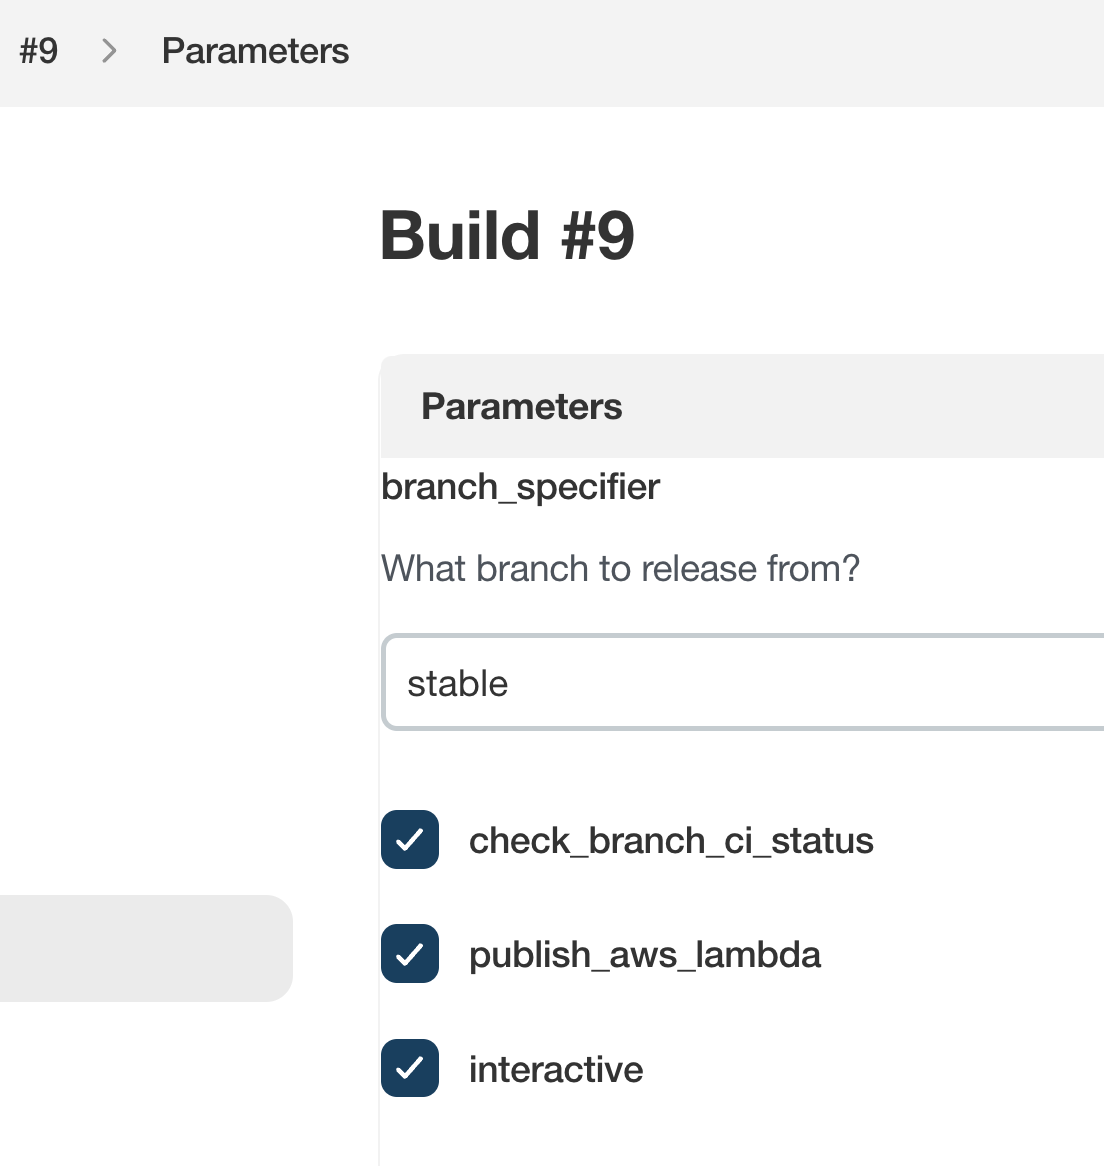1104x1166 pixels.
Task: Click the Build #9 page heading
Action: (507, 236)
